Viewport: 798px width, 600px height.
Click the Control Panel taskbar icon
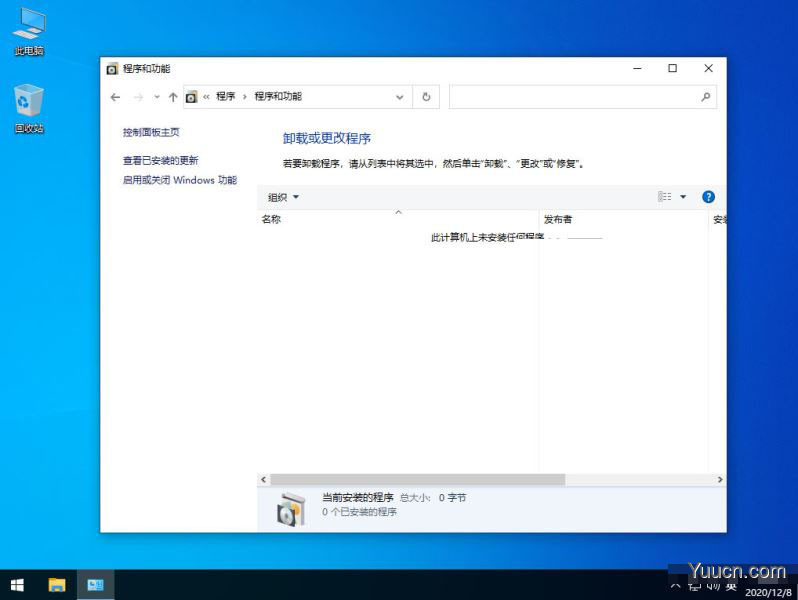coord(95,585)
